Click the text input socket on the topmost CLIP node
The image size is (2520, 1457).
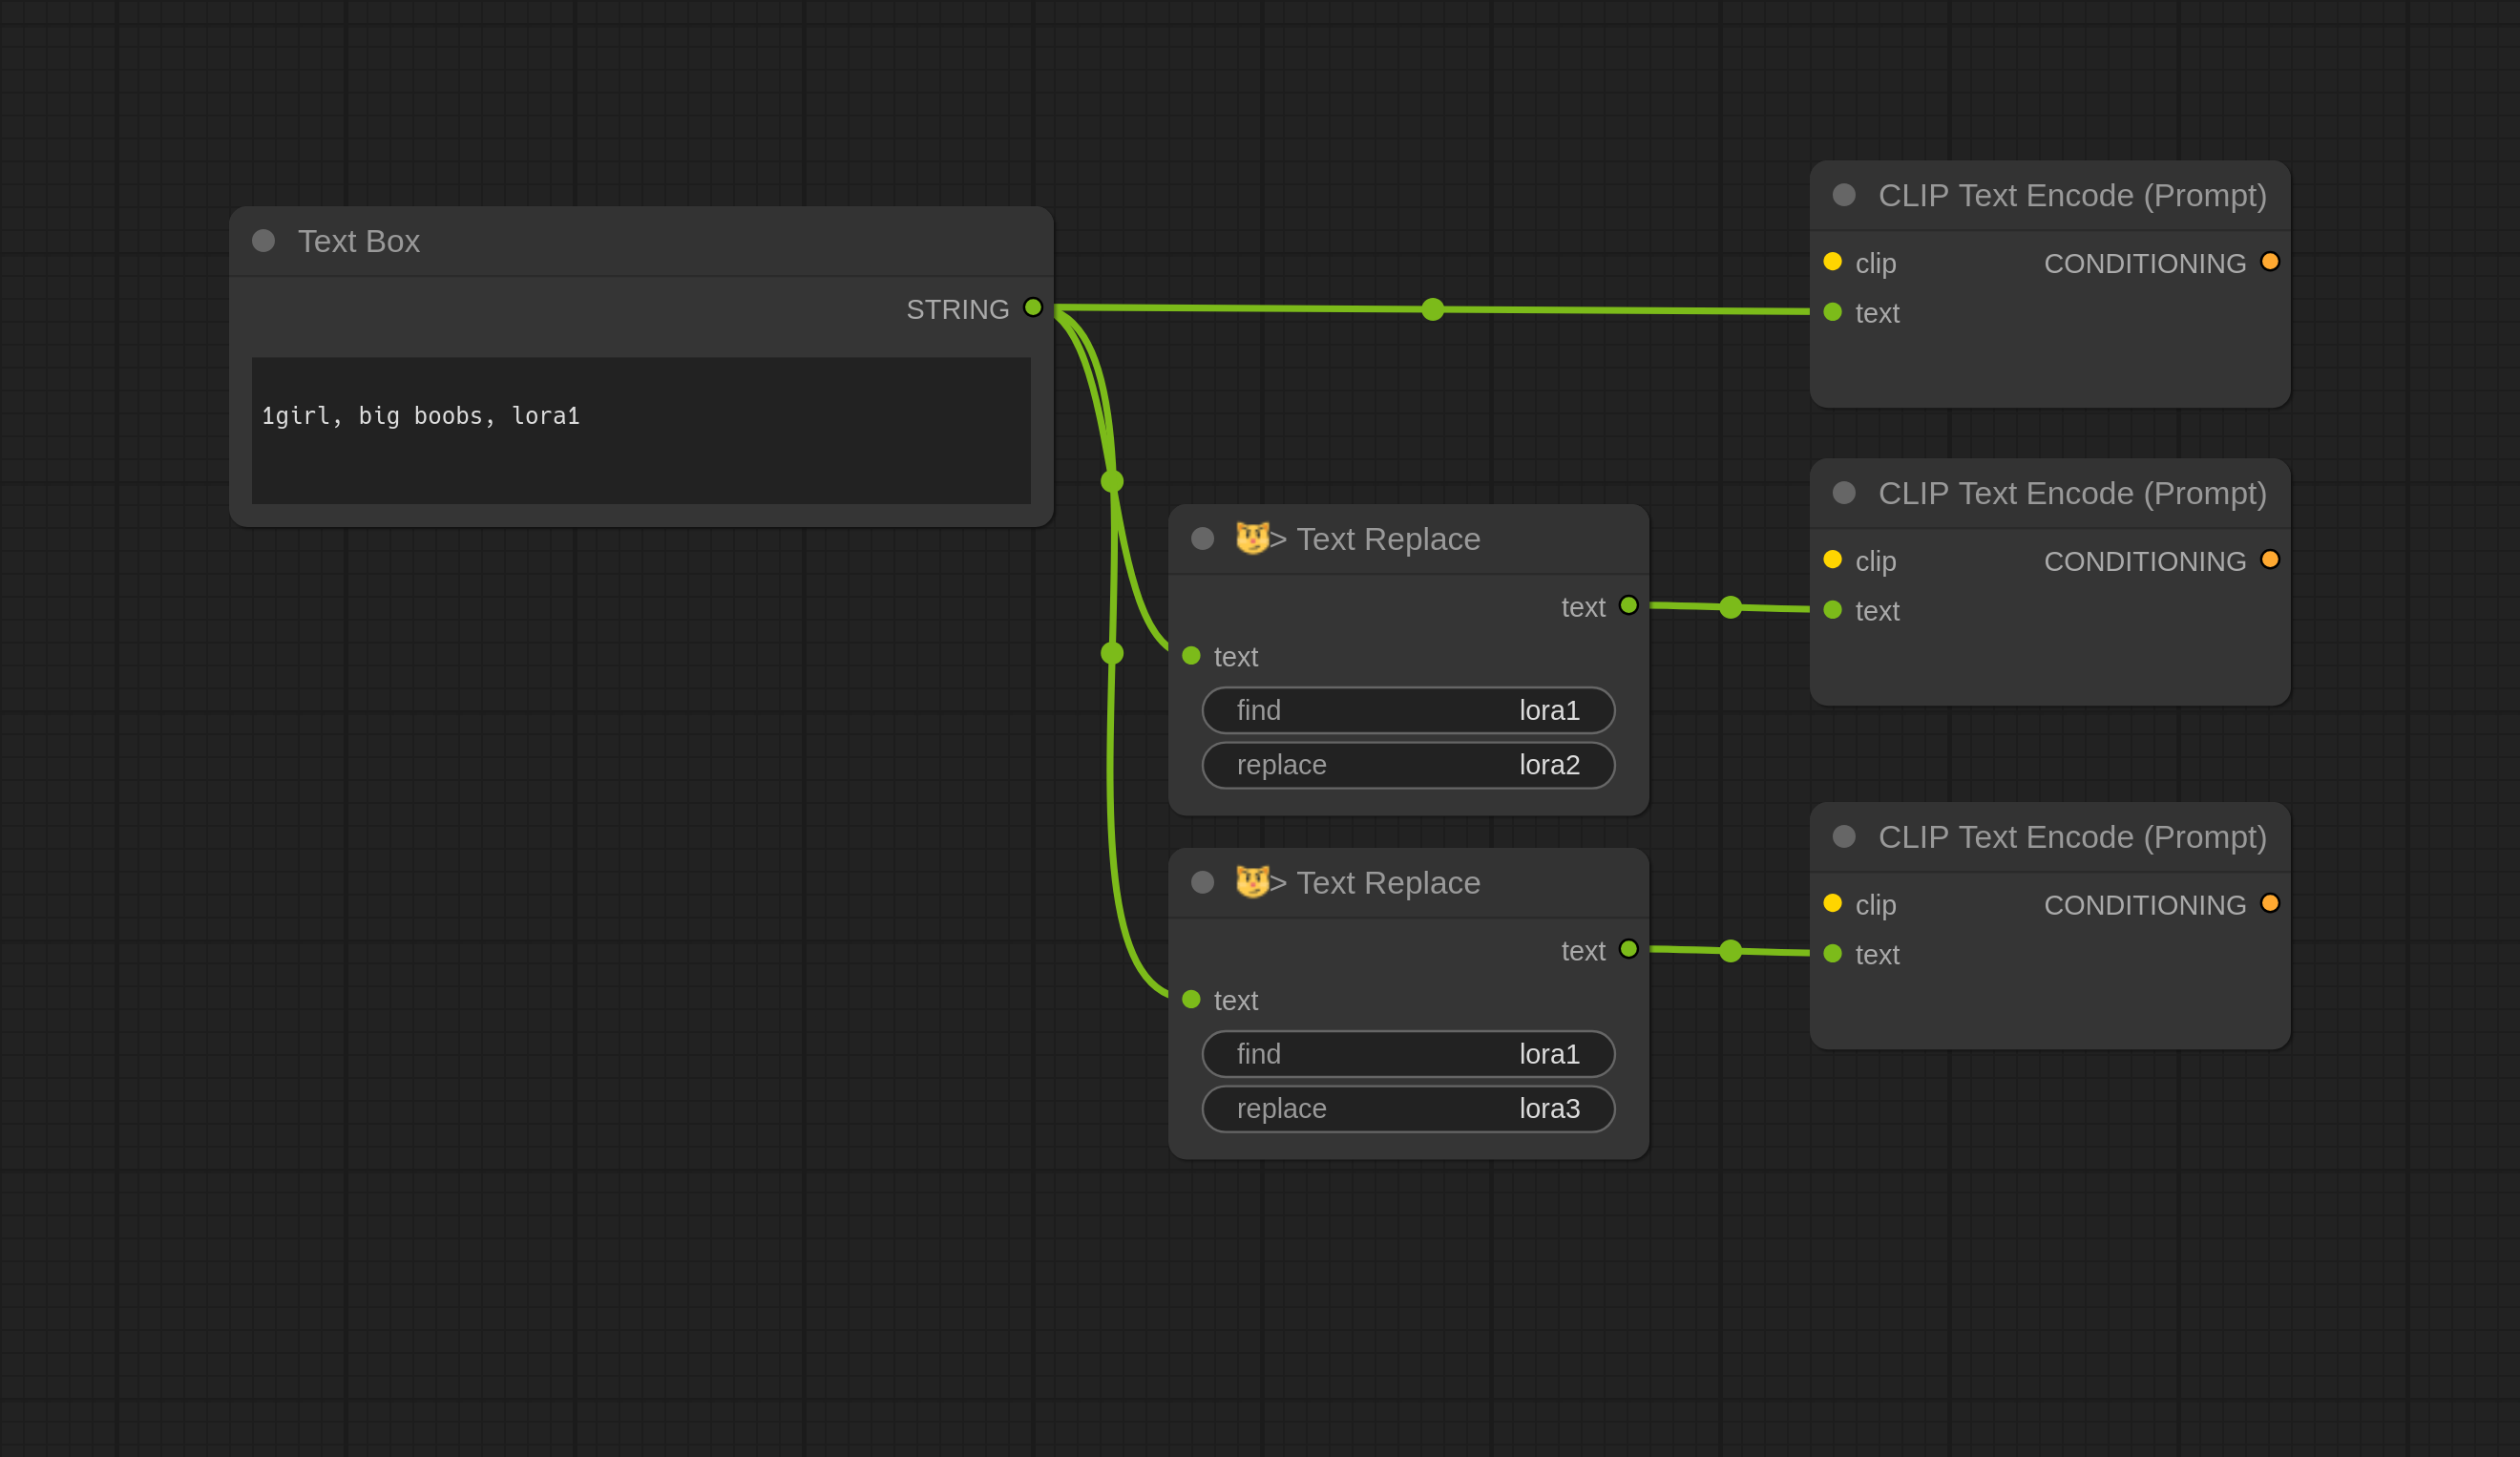[1833, 312]
